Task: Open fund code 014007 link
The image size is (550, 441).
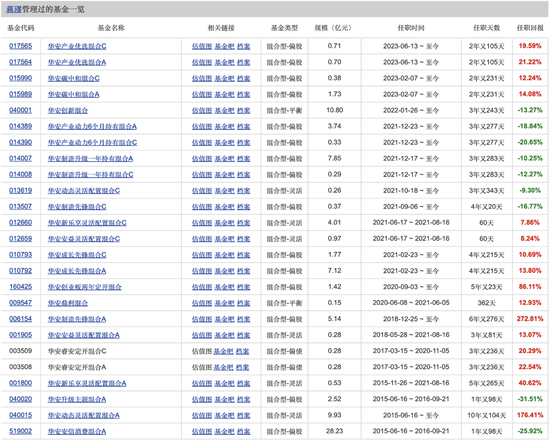Action: pyautogui.click(x=20, y=158)
